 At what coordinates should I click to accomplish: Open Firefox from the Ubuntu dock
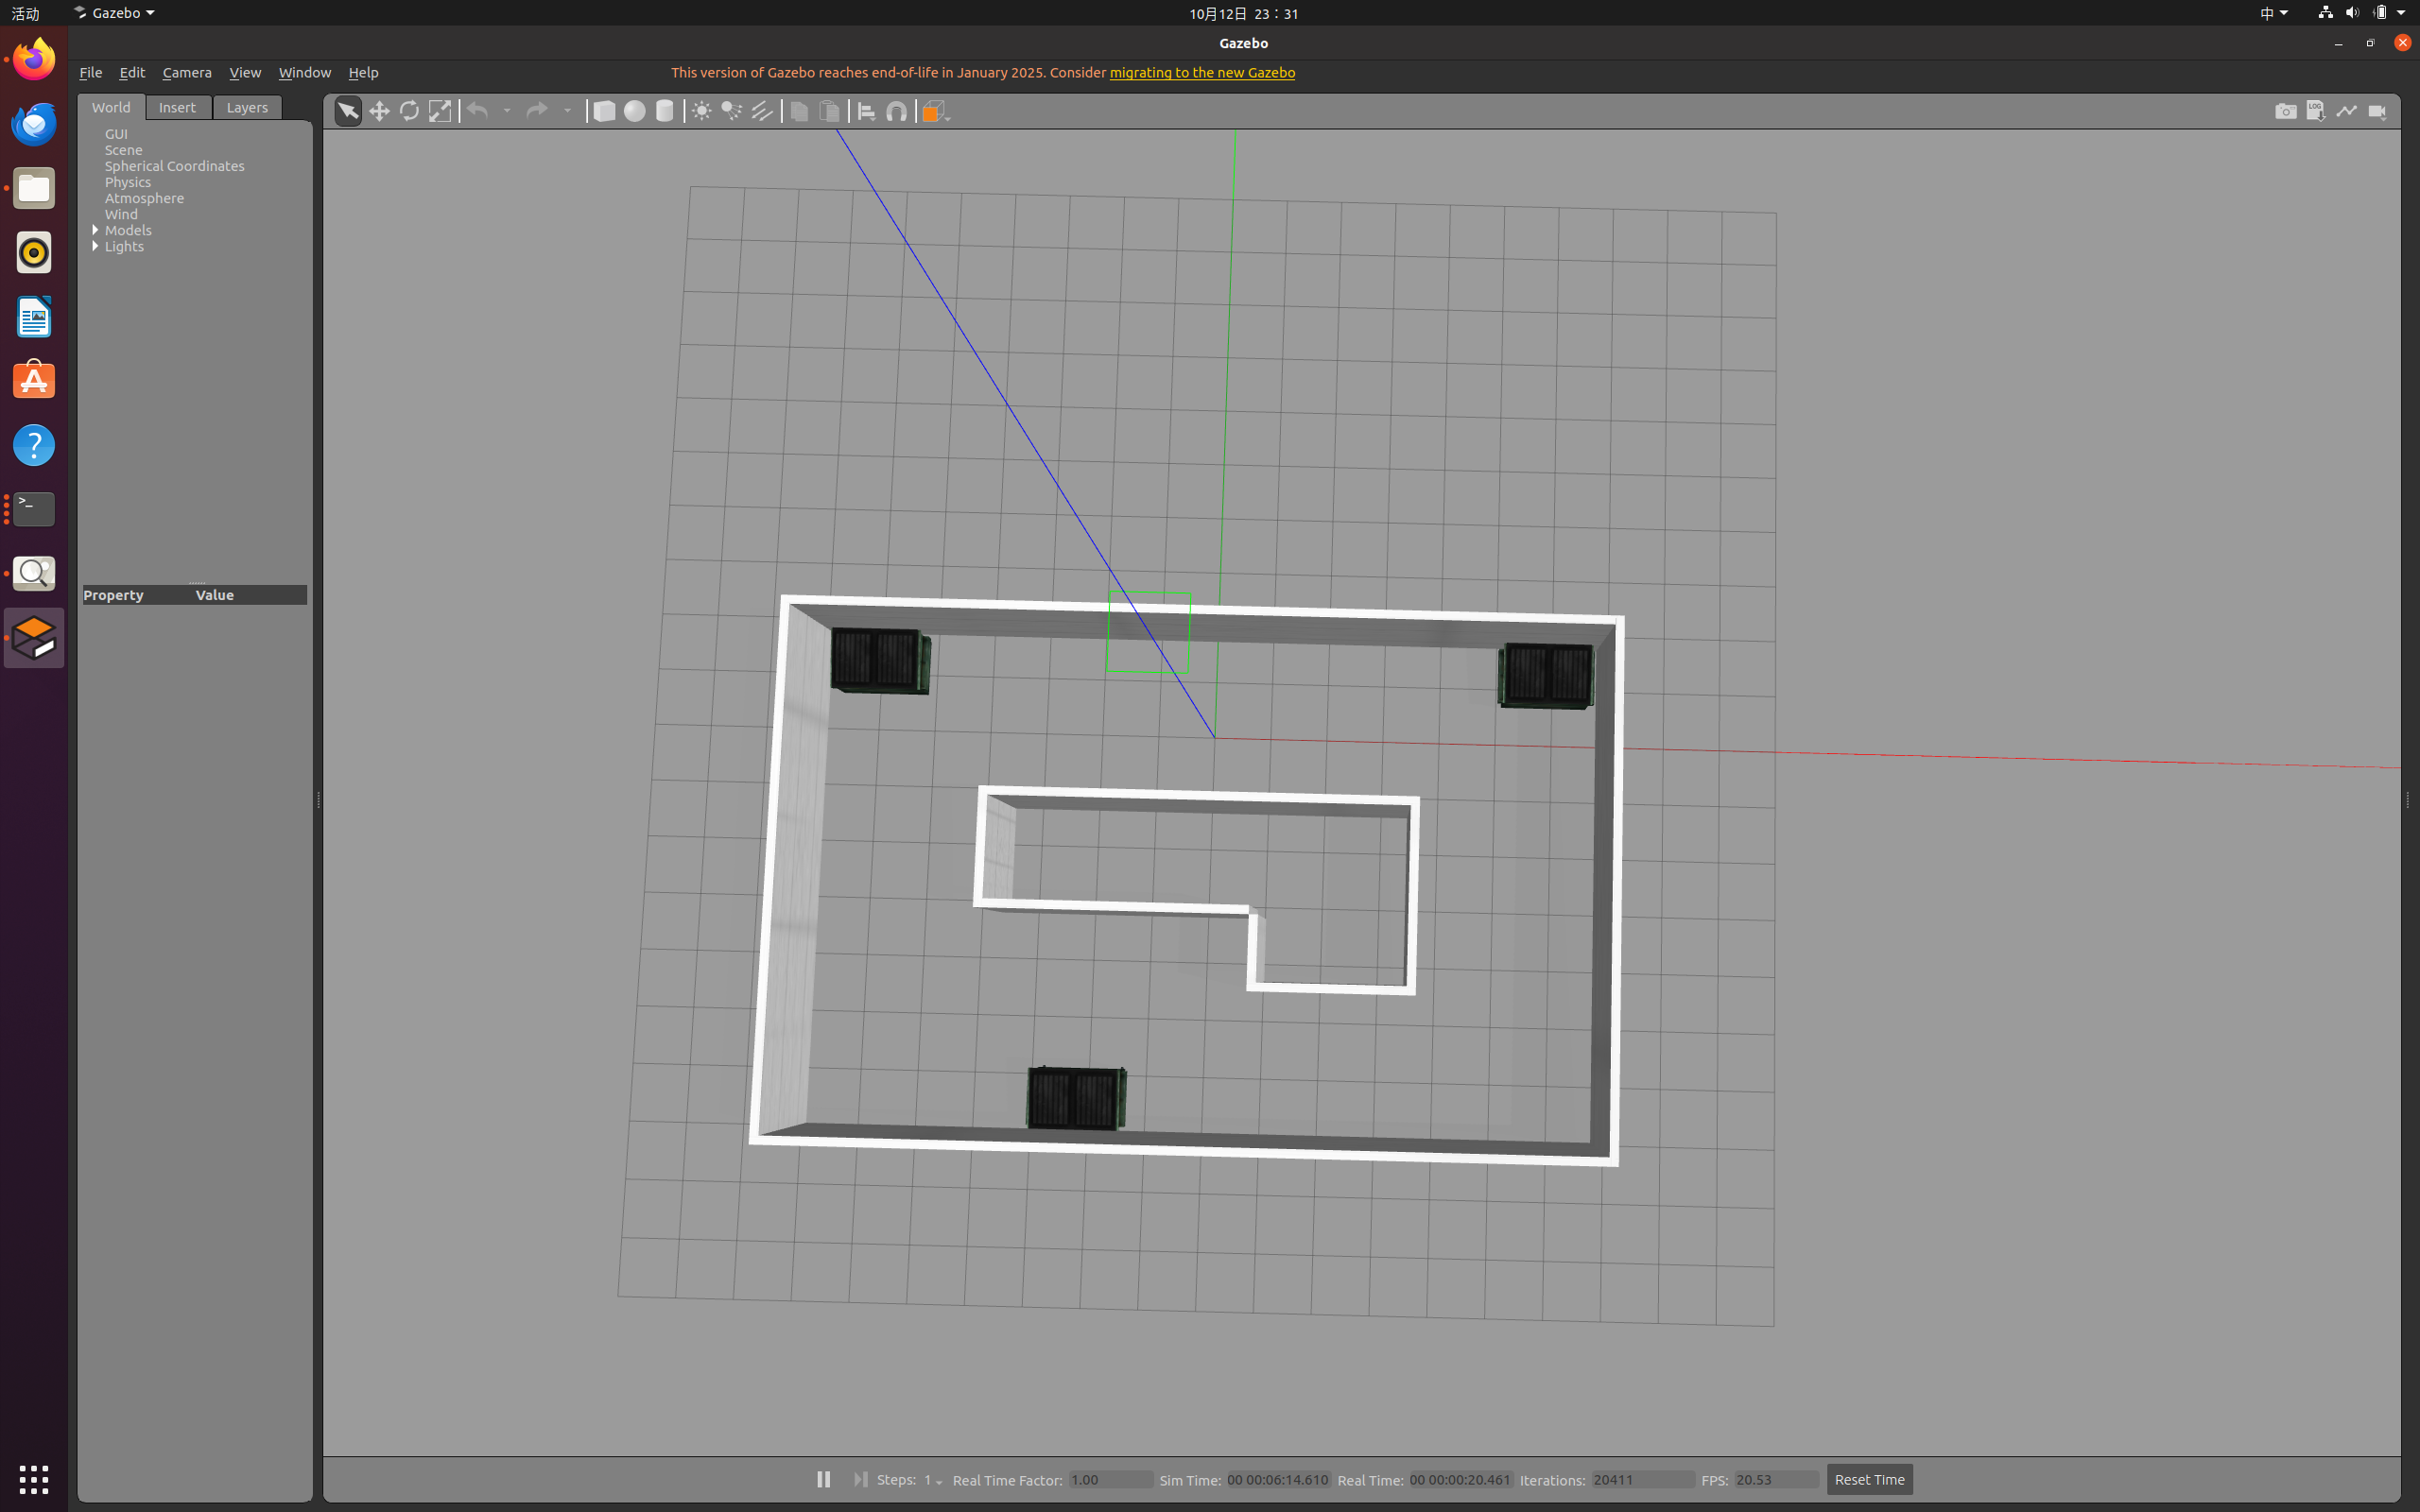pos(34,59)
